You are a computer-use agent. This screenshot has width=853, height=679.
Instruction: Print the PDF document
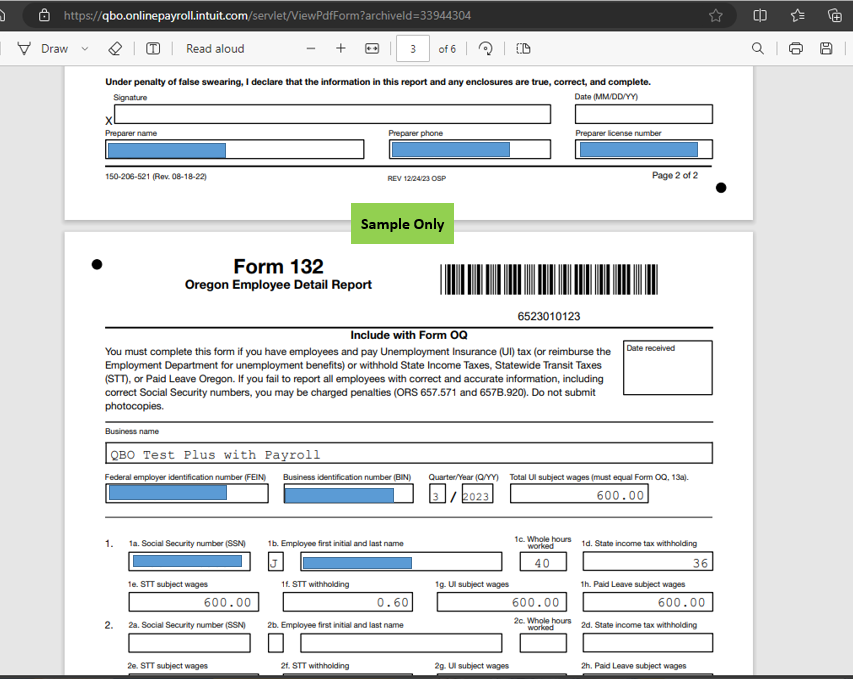click(795, 48)
